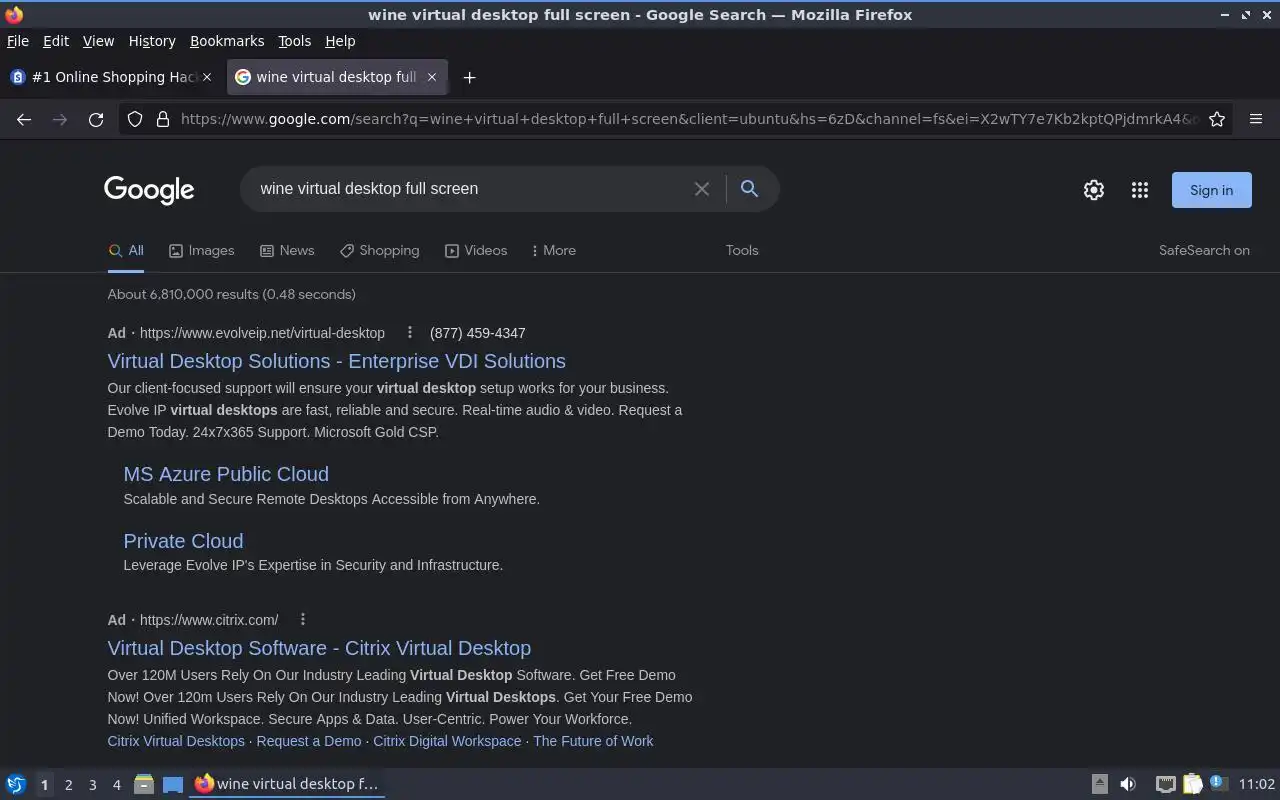Open the Bookmarks menu
Image resolution: width=1280 pixels, height=800 pixels.
227,41
